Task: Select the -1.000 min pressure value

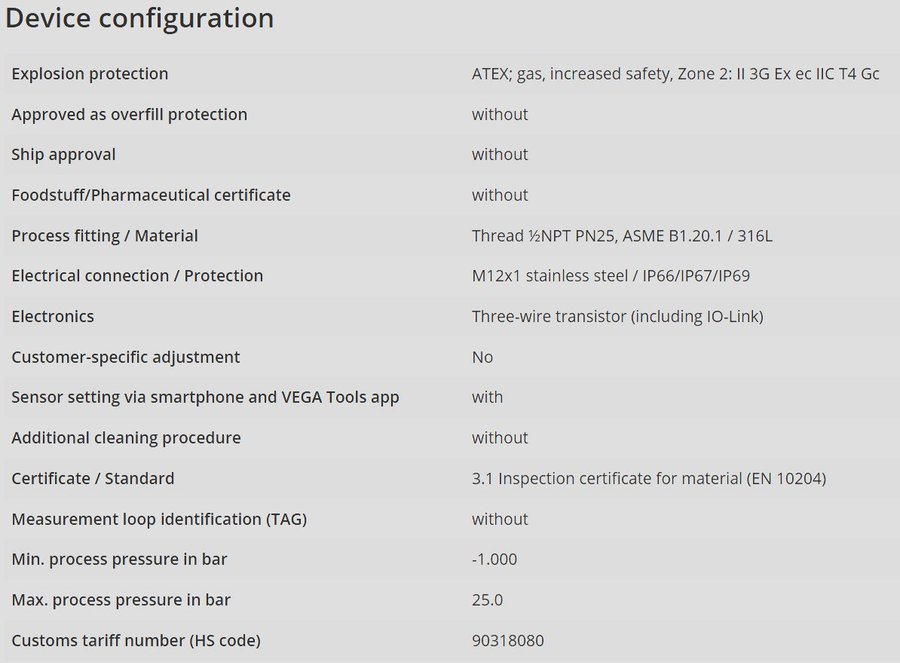Action: coord(494,560)
